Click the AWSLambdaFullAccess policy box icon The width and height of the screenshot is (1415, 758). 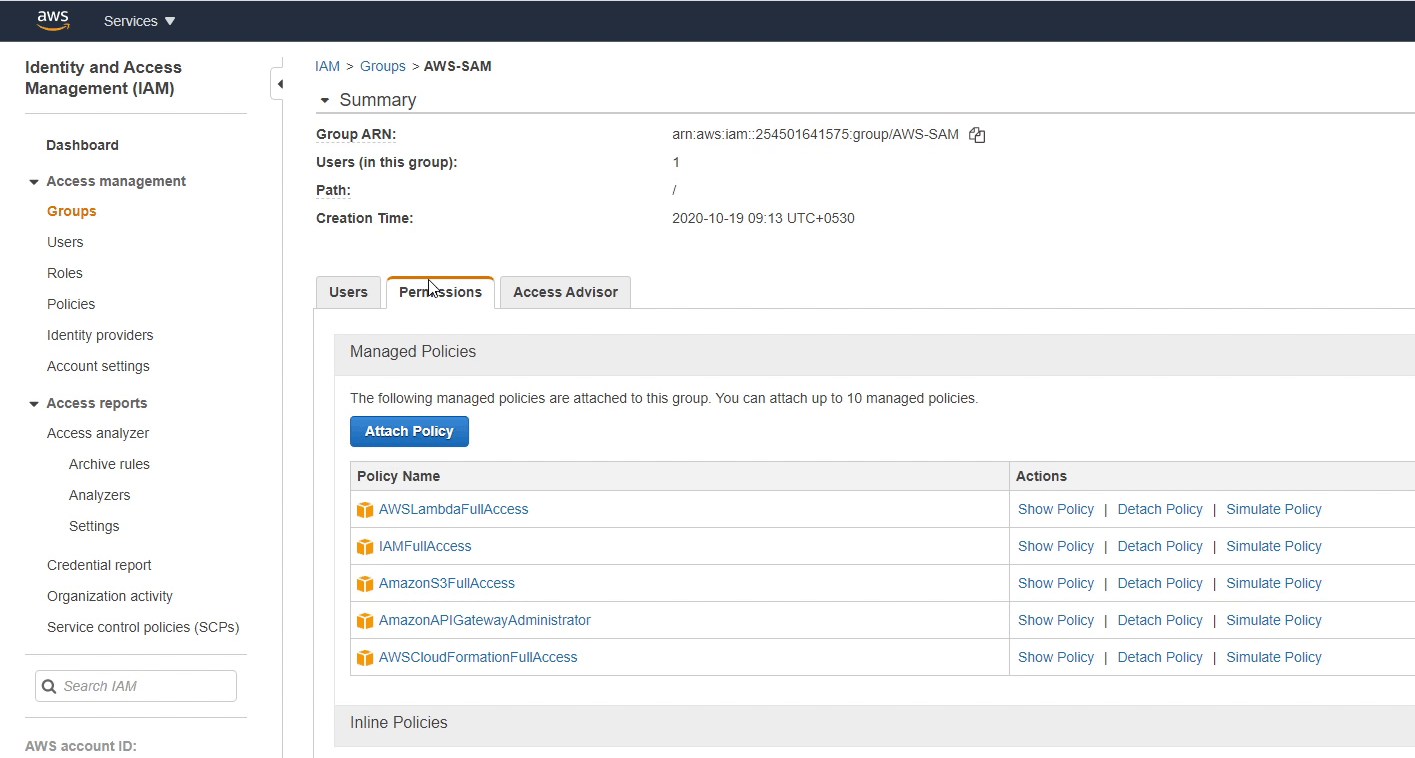tap(365, 510)
